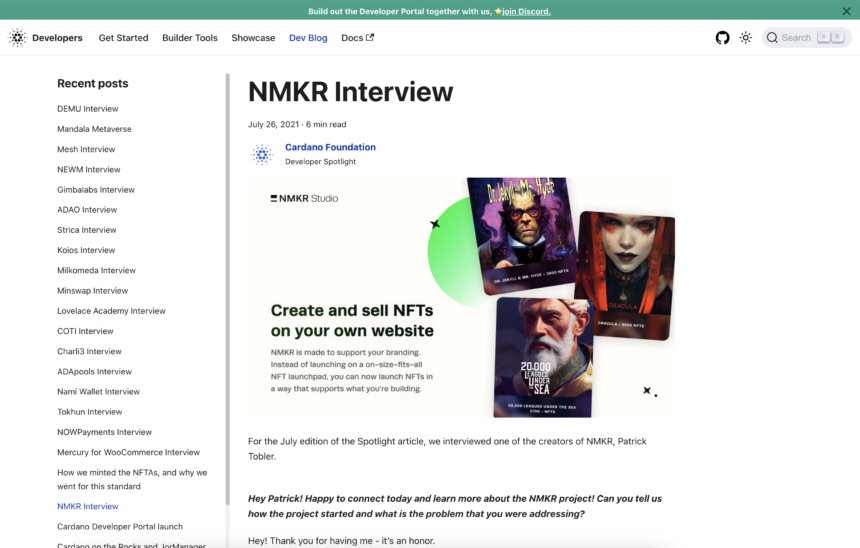
Task: Click the NMKR Studio banner image
Action: tap(461, 297)
